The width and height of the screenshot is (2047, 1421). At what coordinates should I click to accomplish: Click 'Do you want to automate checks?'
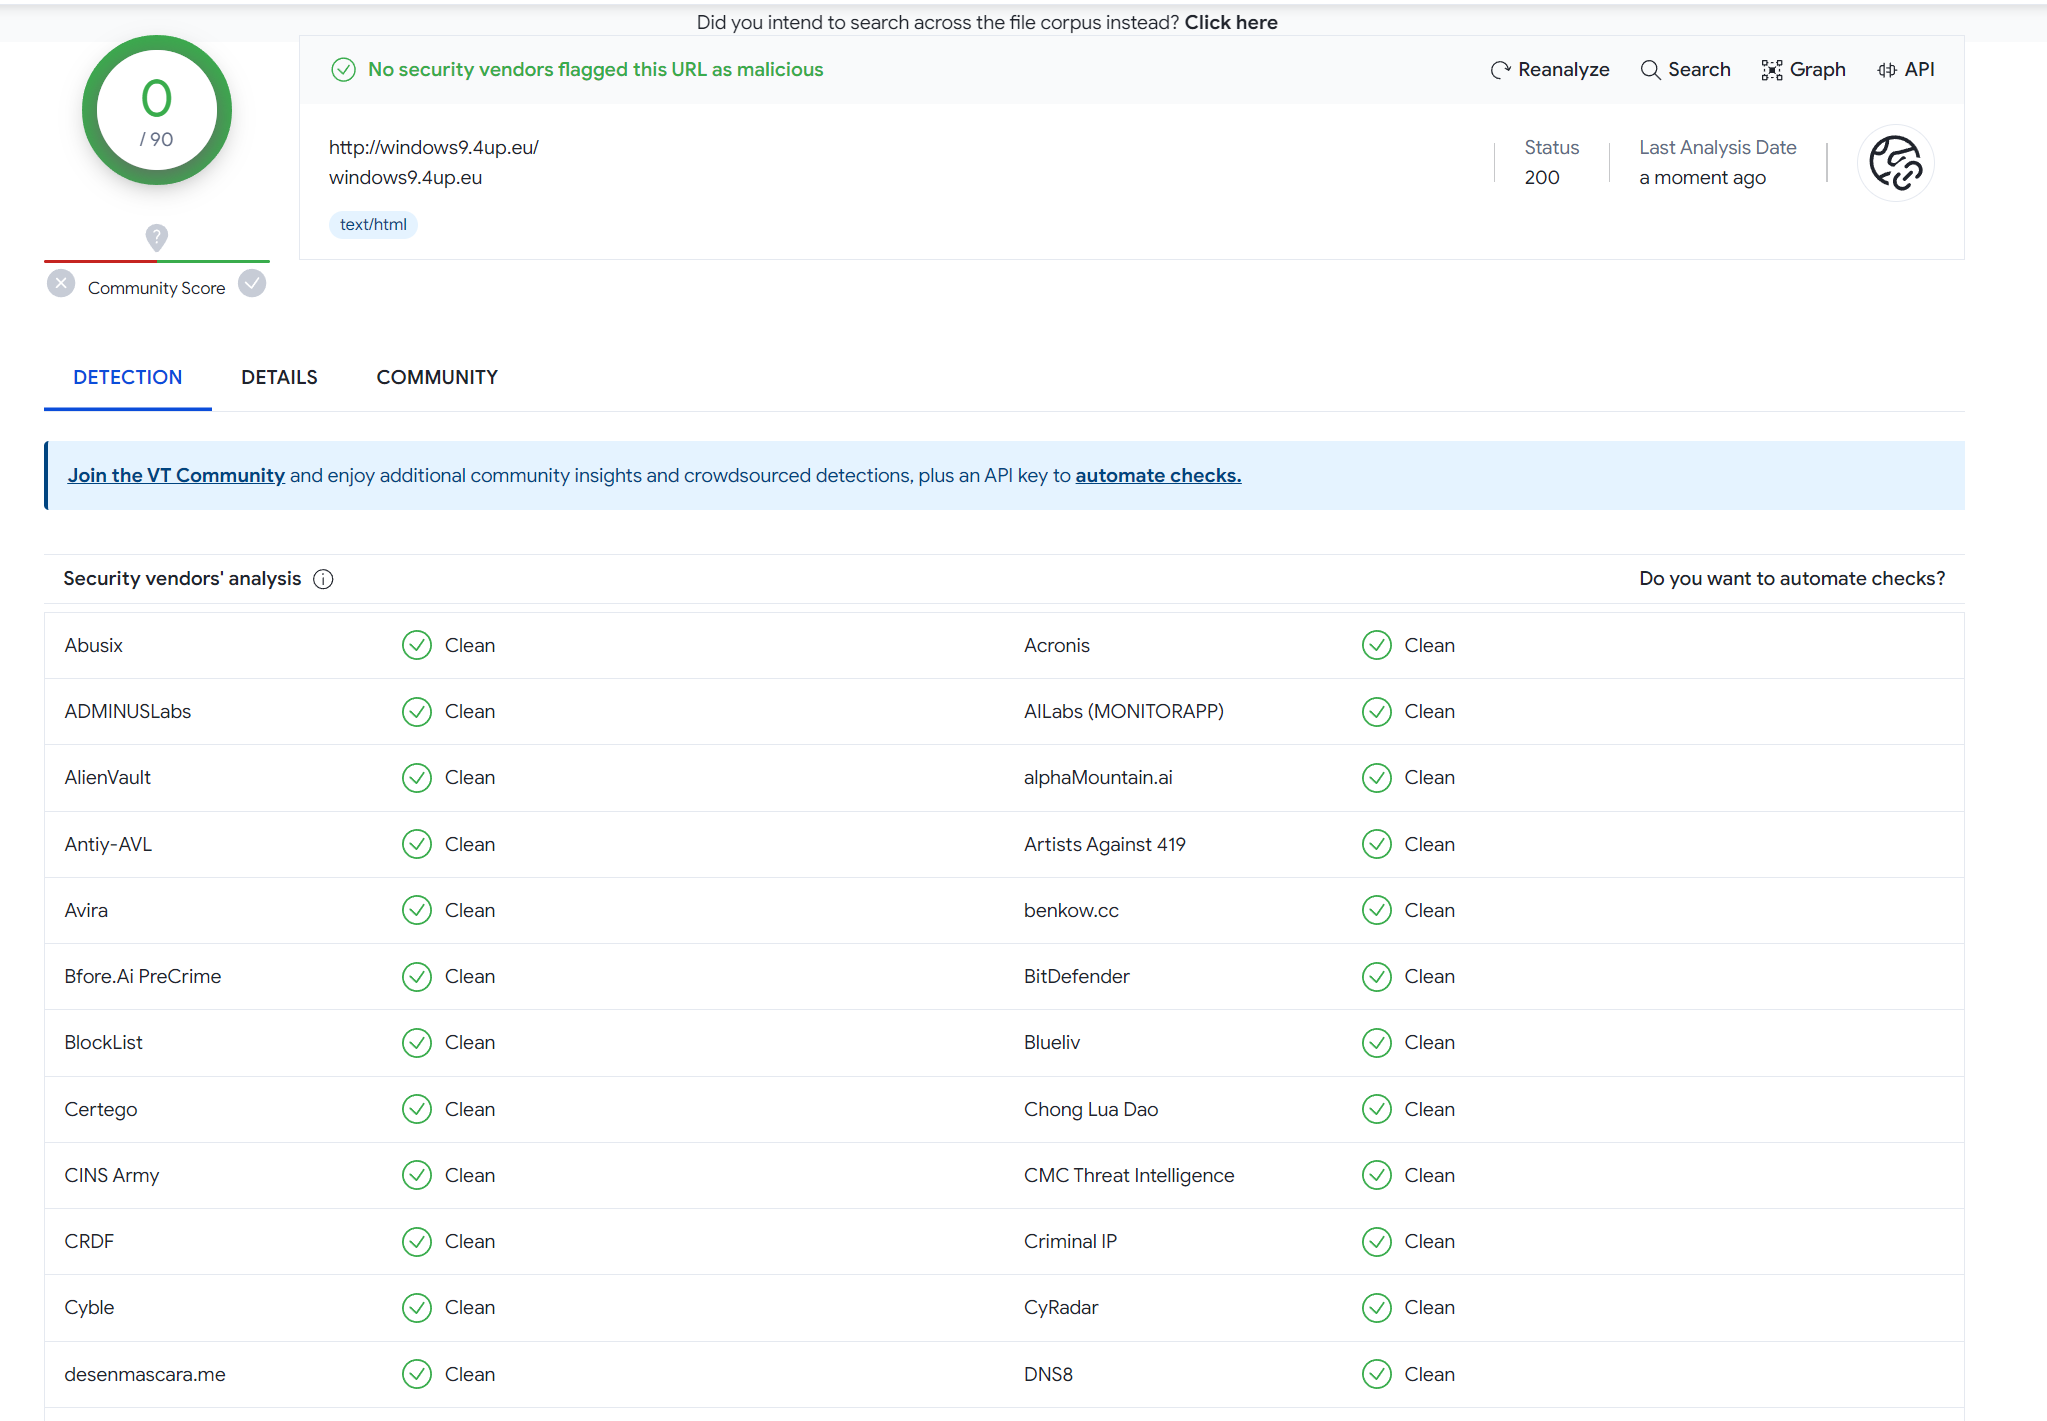1792,579
